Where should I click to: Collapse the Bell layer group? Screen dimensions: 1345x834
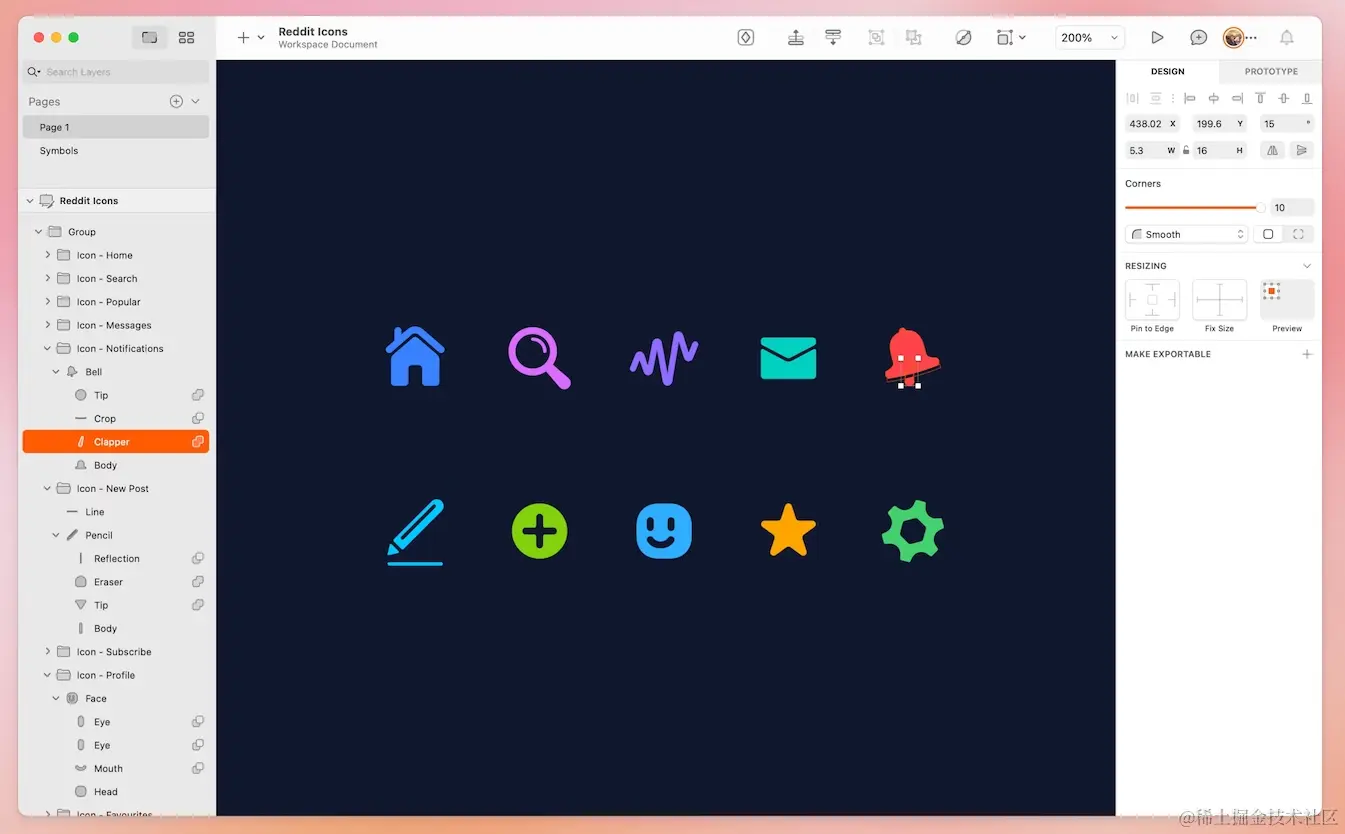click(56, 372)
